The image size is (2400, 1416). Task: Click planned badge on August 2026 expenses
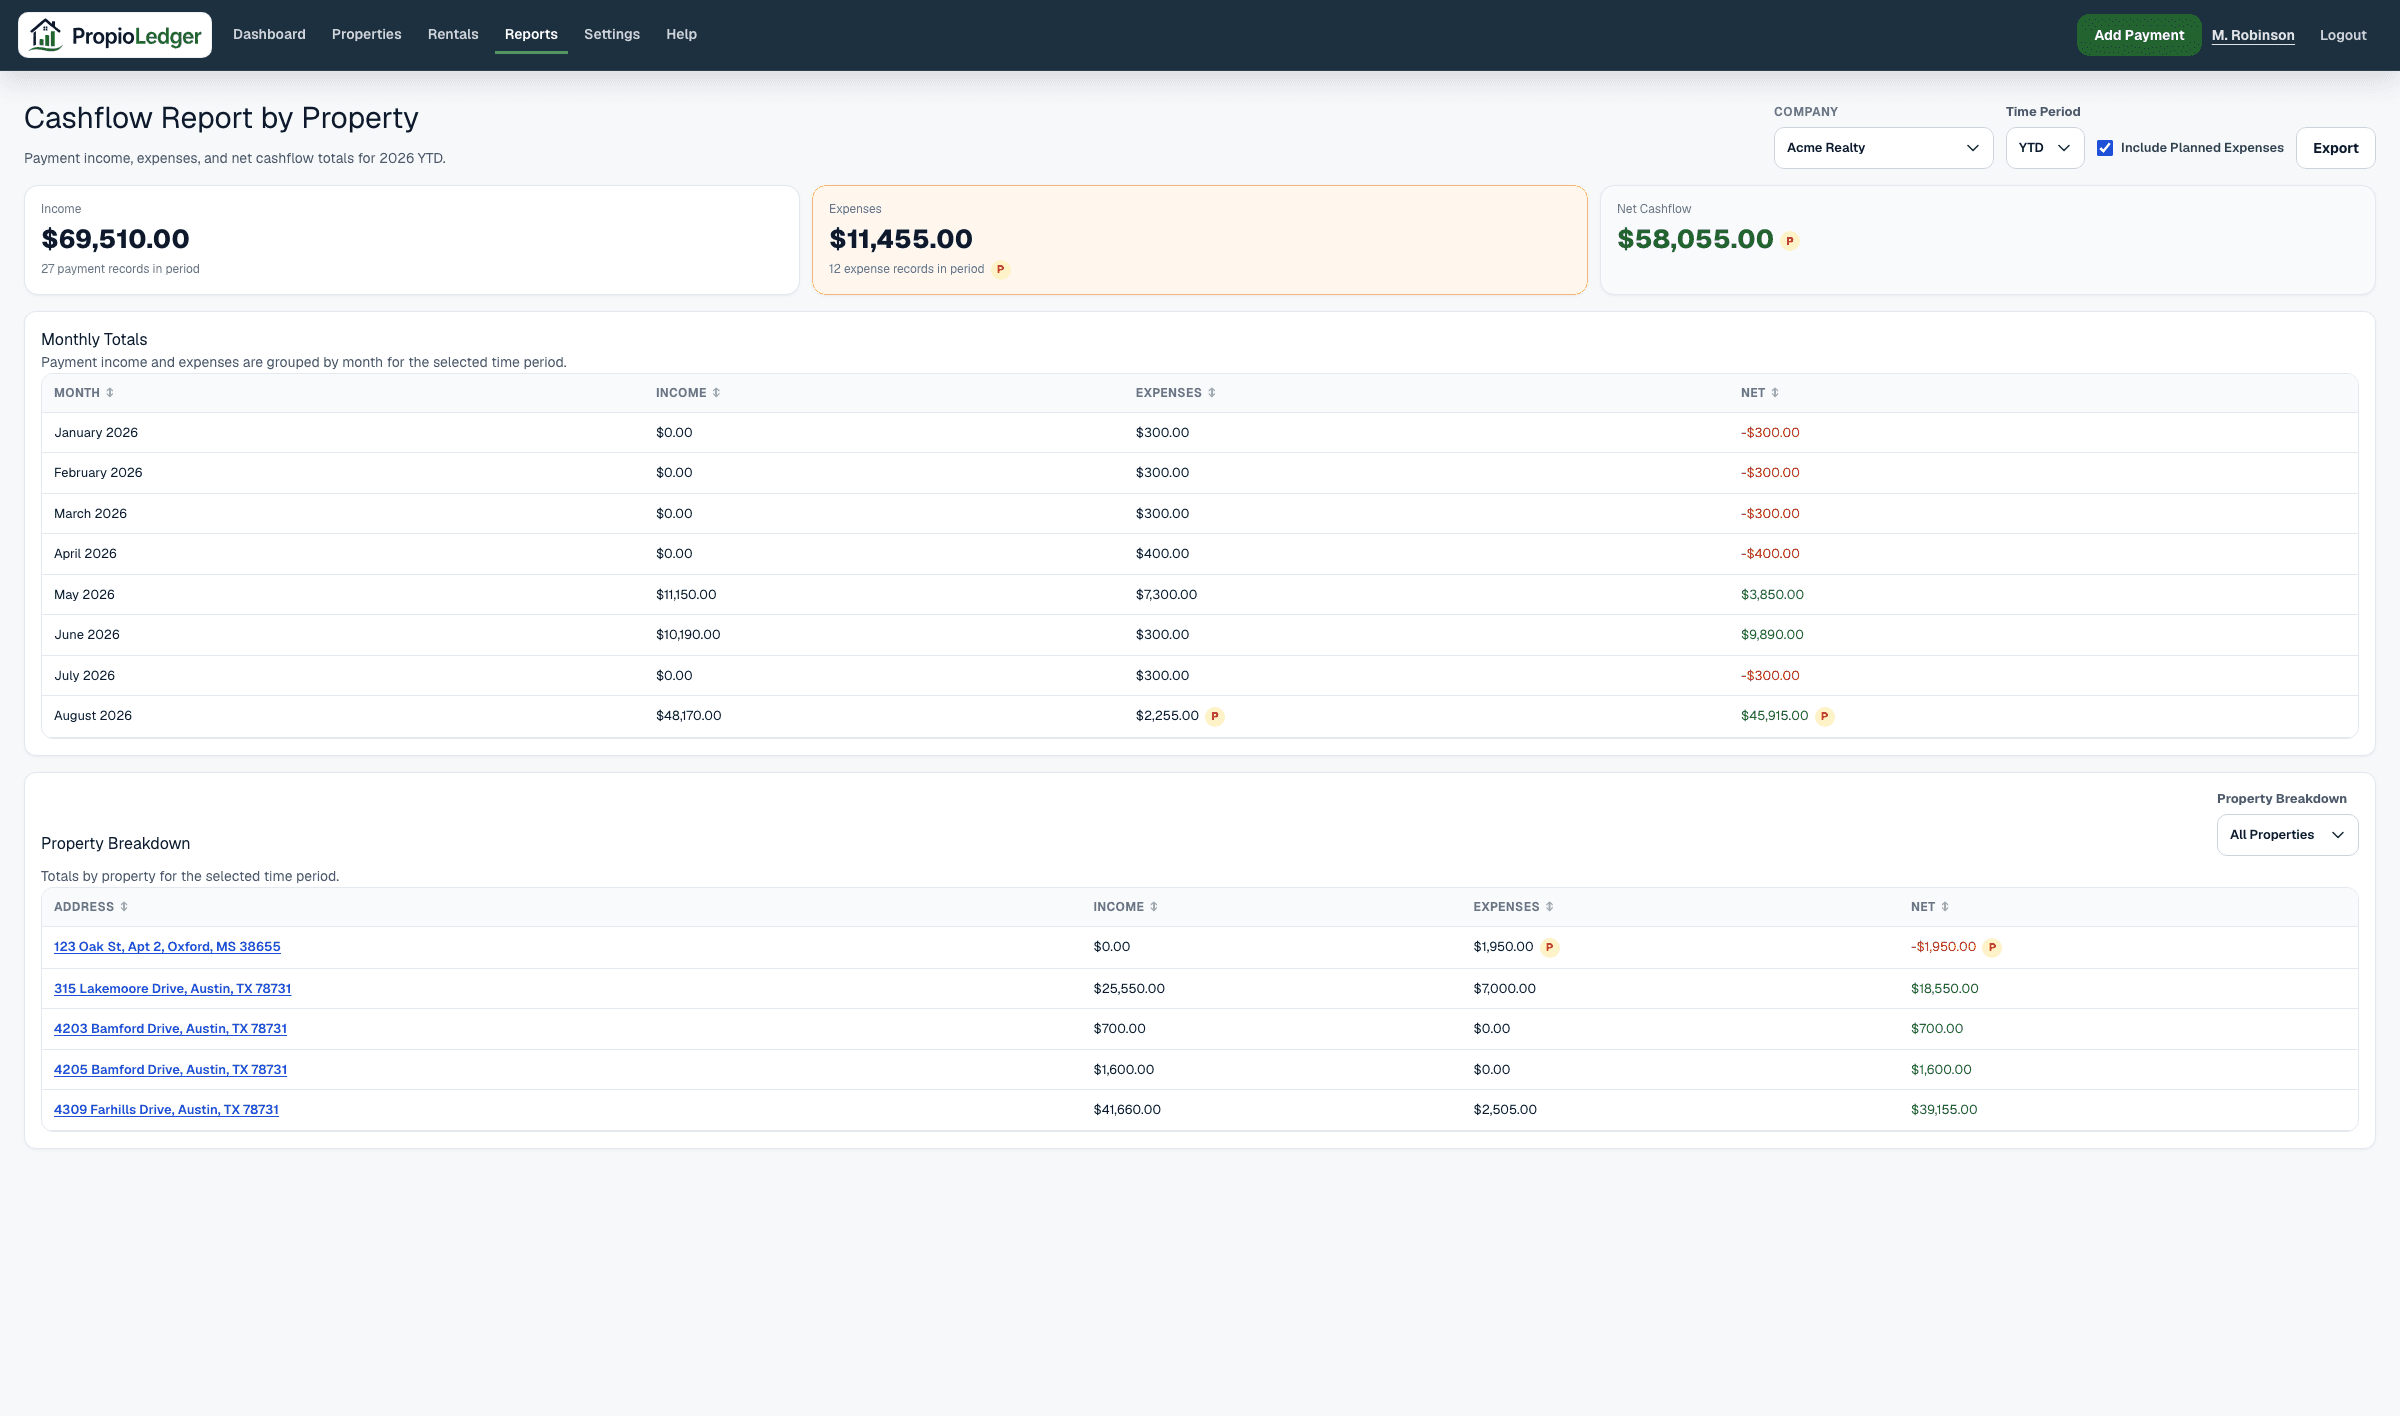point(1215,716)
